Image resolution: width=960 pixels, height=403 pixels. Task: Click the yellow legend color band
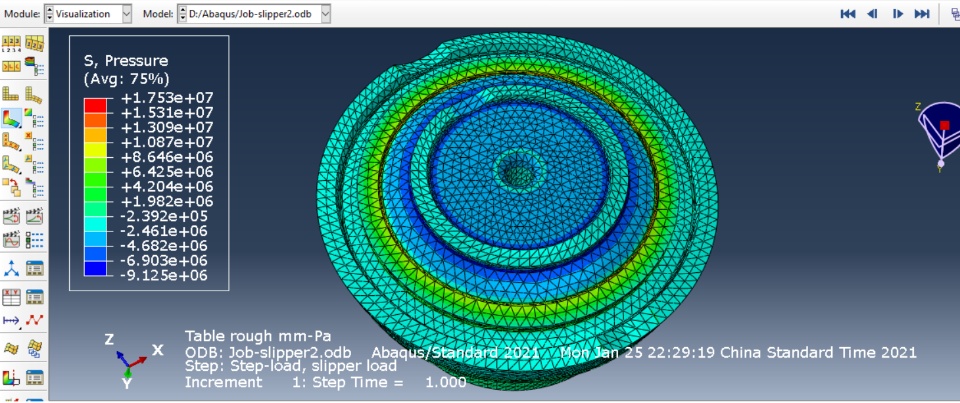click(95, 150)
